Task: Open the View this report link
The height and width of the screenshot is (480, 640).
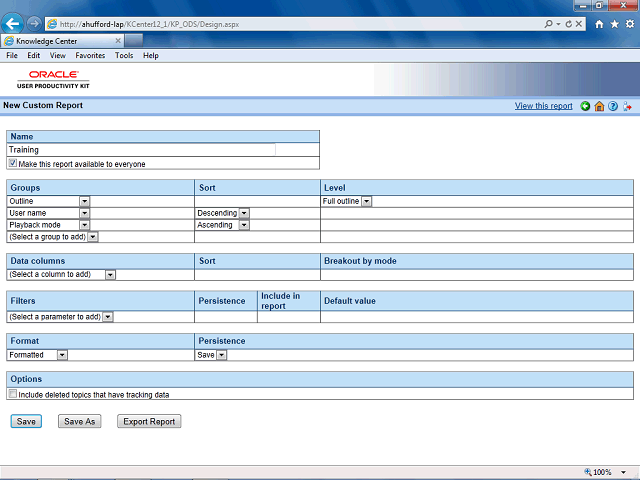Action: coord(543,106)
